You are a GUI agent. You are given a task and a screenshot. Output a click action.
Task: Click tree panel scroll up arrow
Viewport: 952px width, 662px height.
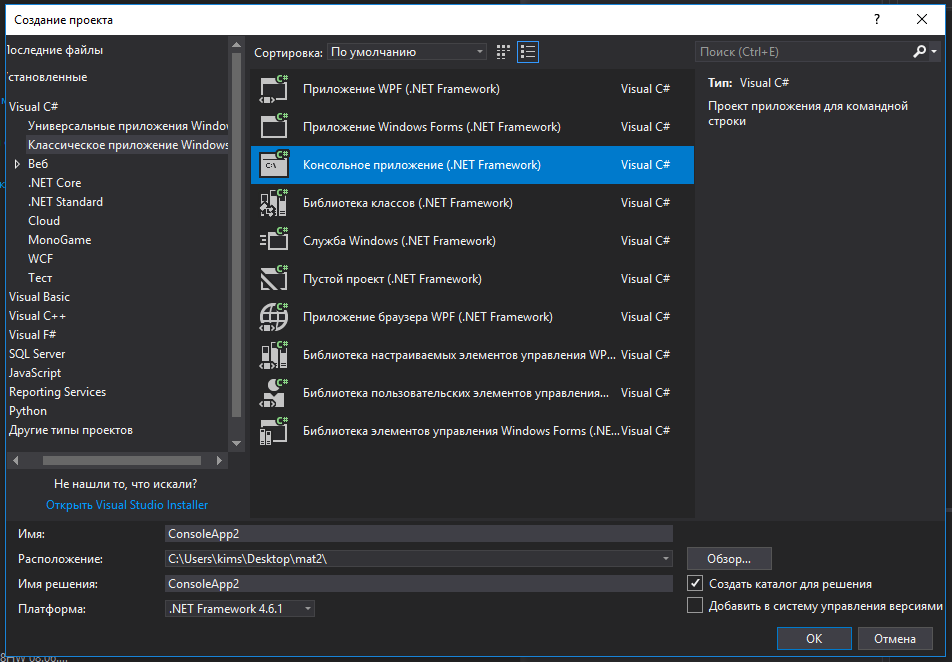click(237, 45)
